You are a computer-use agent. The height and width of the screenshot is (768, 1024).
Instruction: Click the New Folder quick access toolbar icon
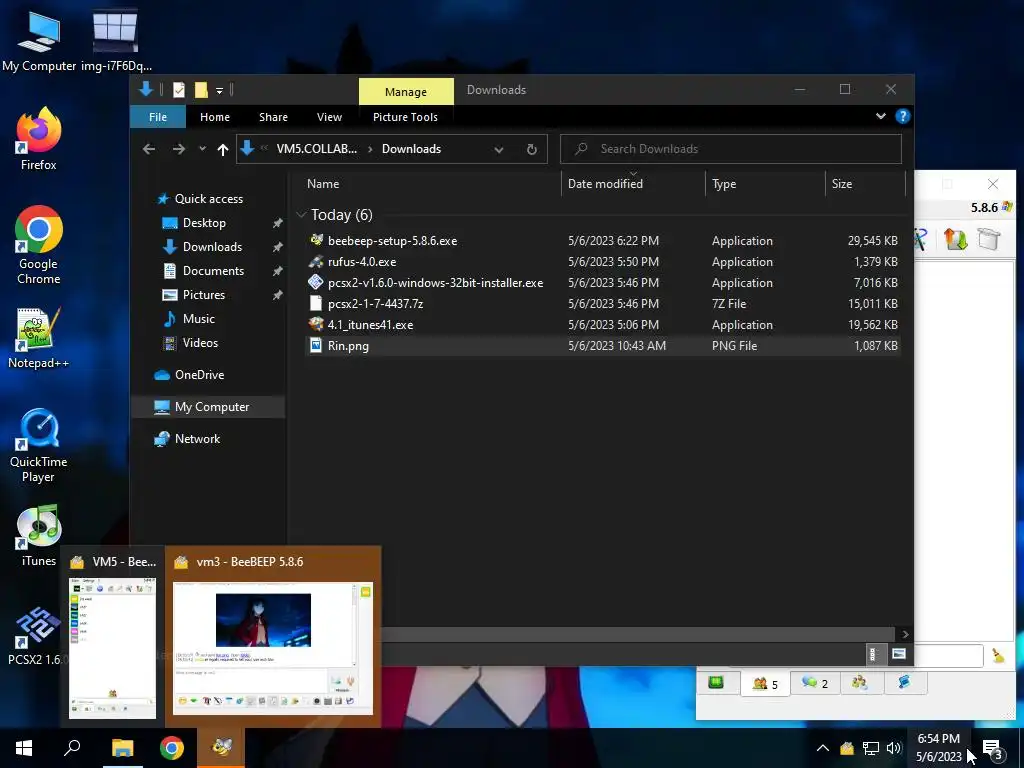coord(201,89)
